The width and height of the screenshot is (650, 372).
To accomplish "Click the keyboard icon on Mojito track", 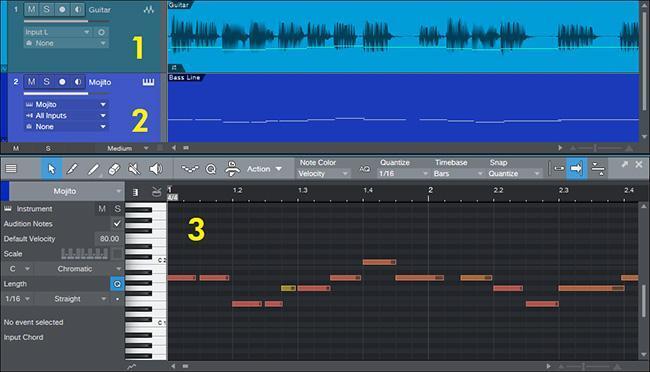I will (148, 82).
